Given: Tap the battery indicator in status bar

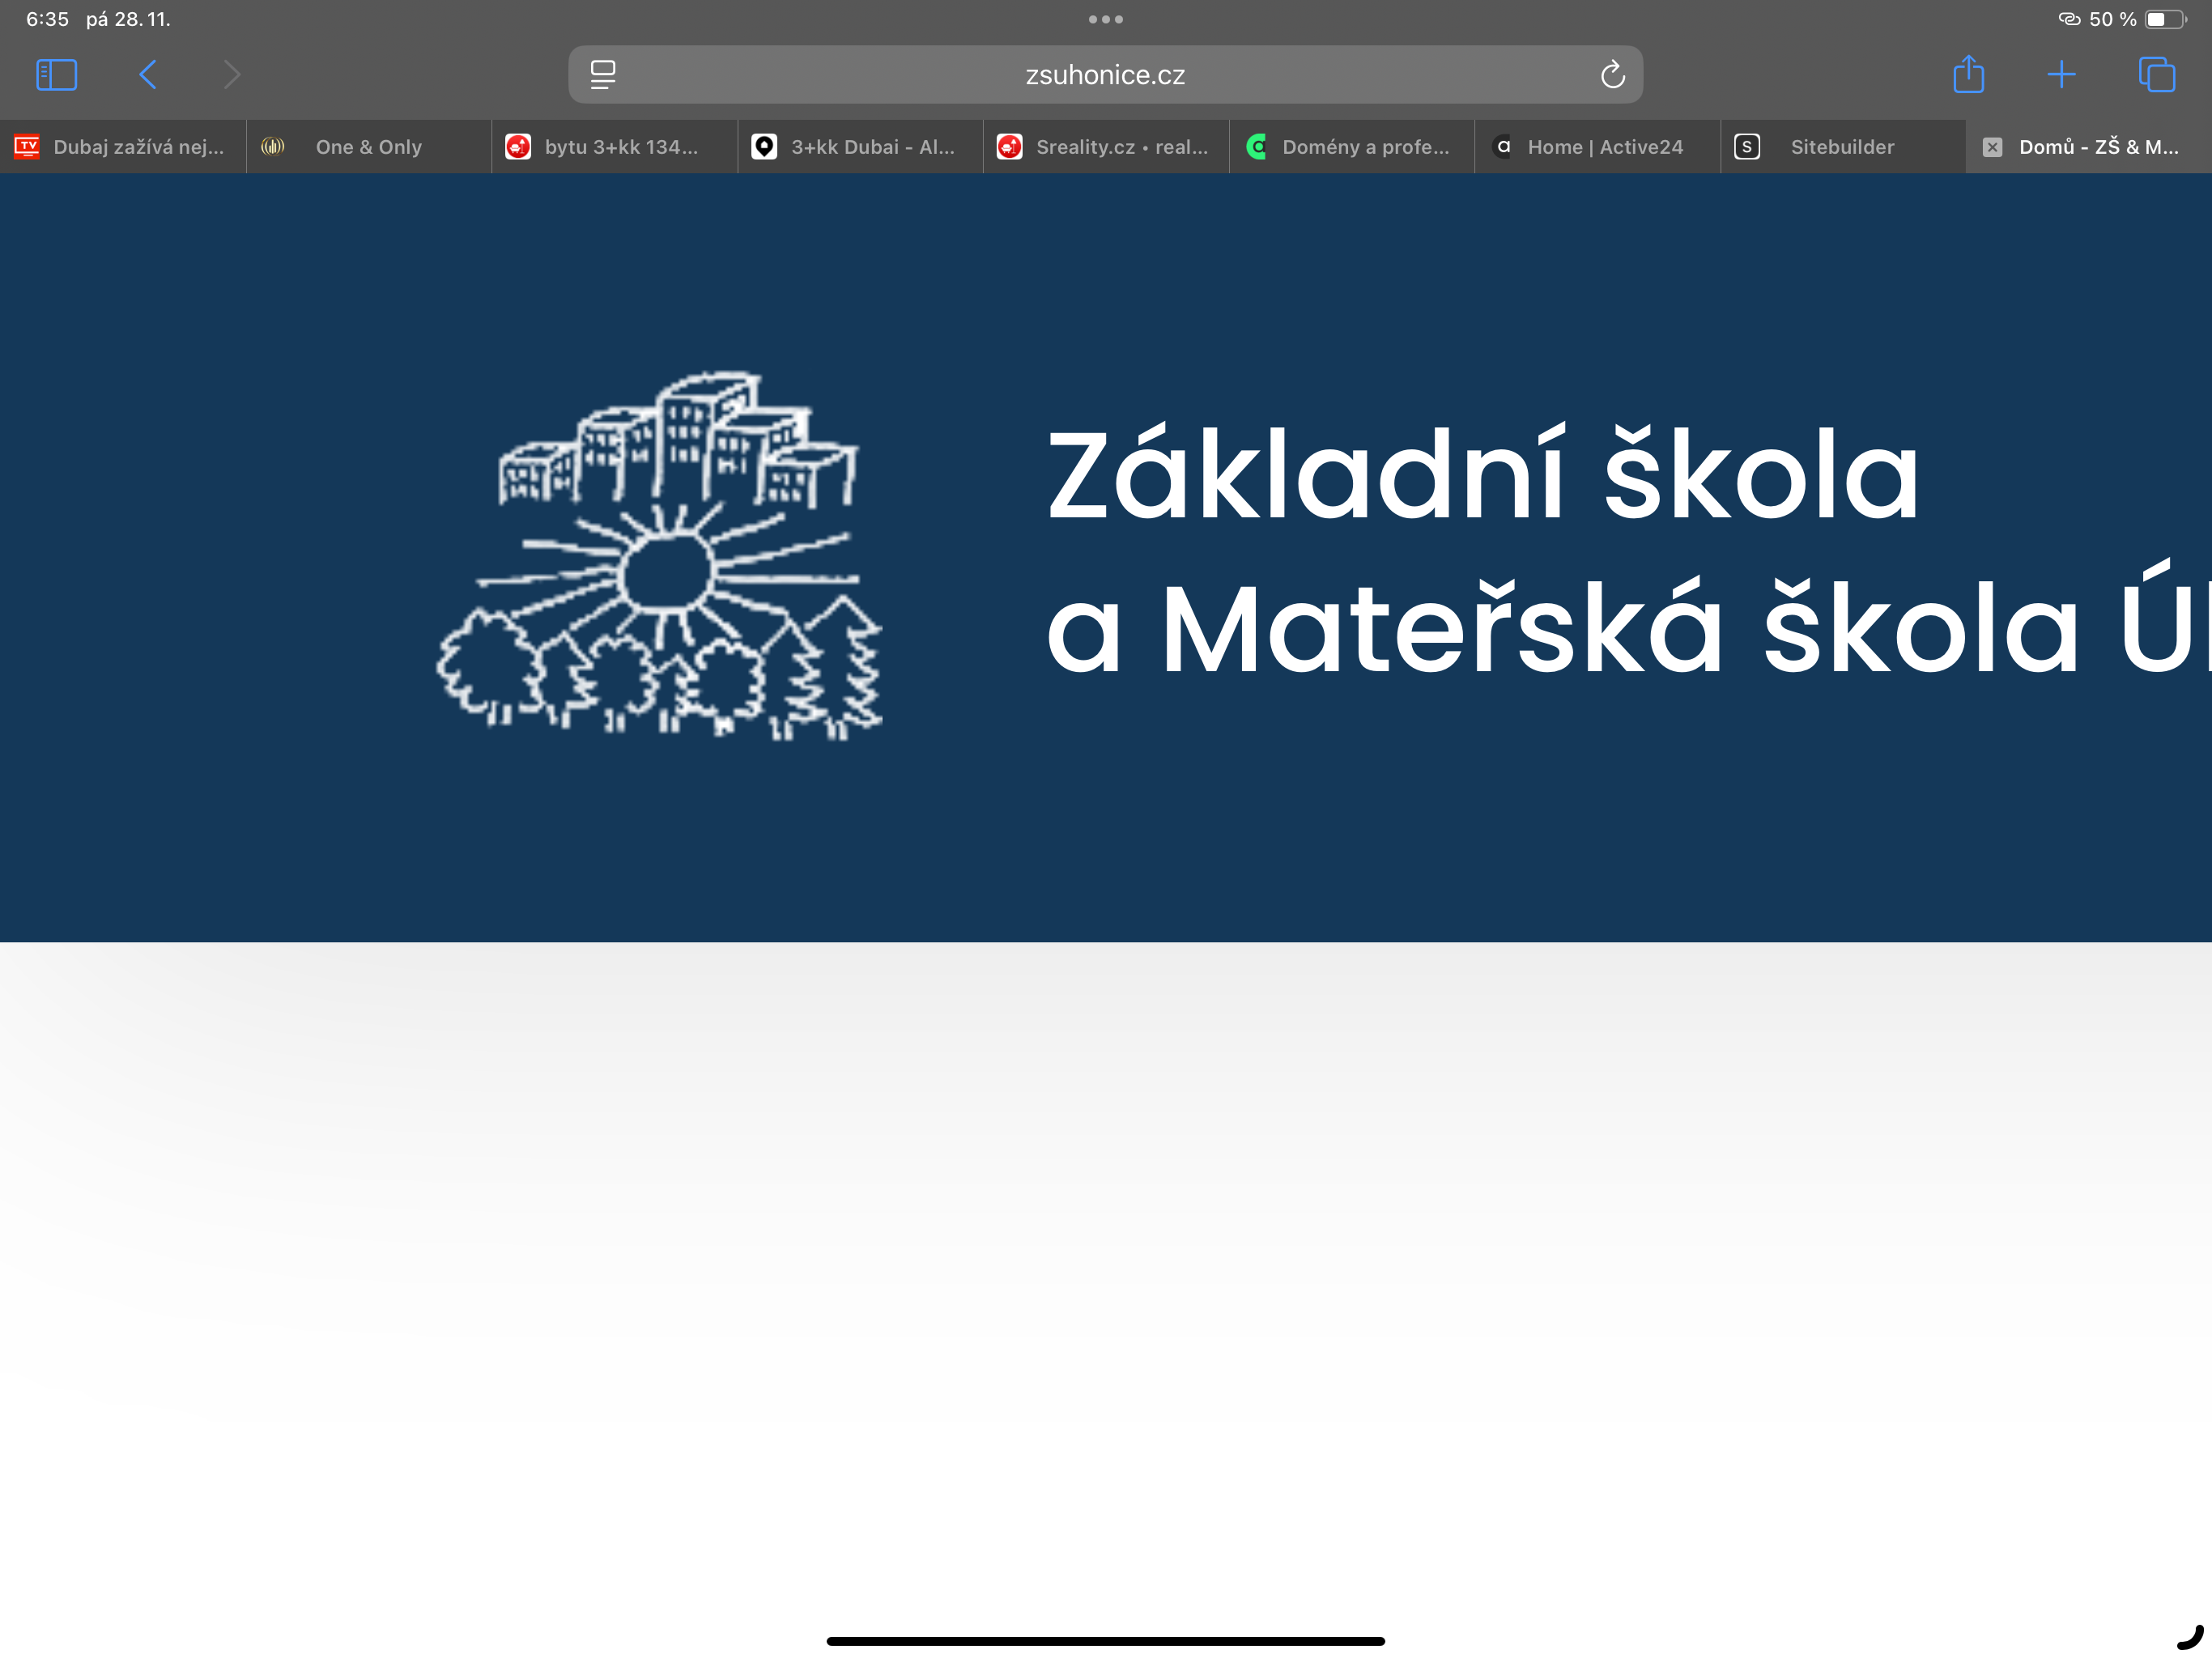Looking at the screenshot, I should (2166, 19).
